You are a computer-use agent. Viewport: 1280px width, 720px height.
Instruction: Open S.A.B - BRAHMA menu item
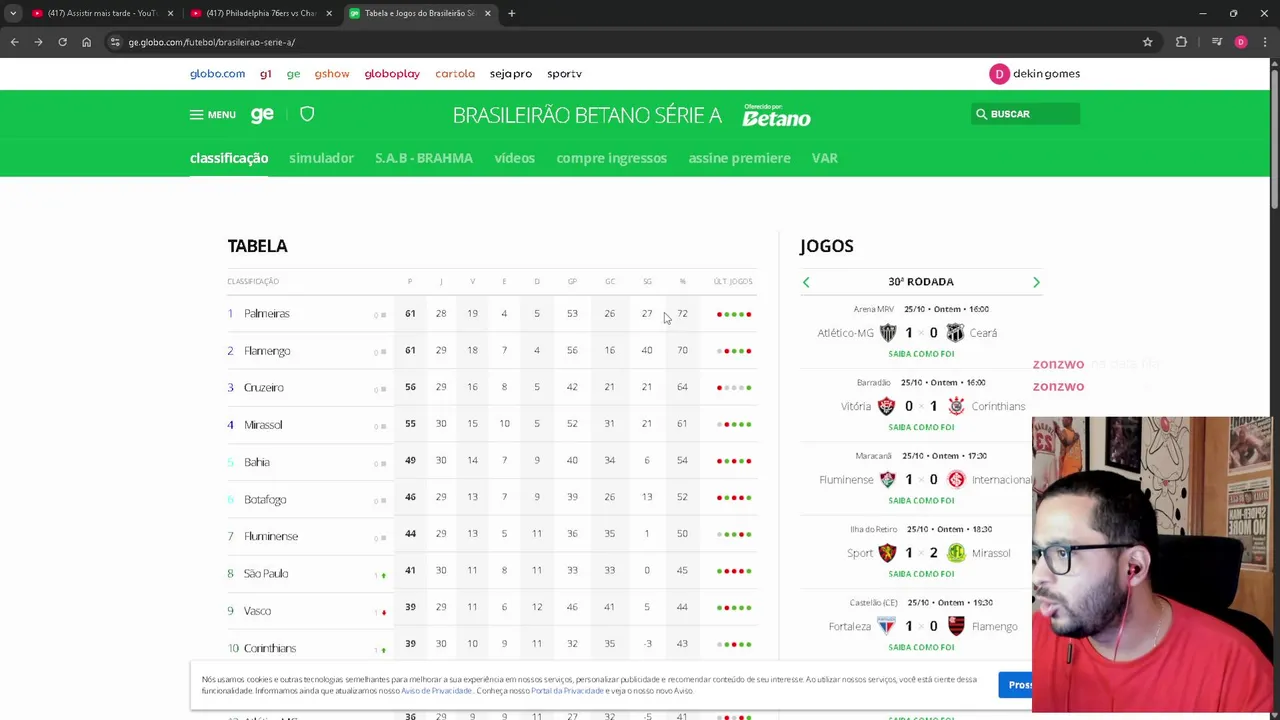click(x=424, y=158)
